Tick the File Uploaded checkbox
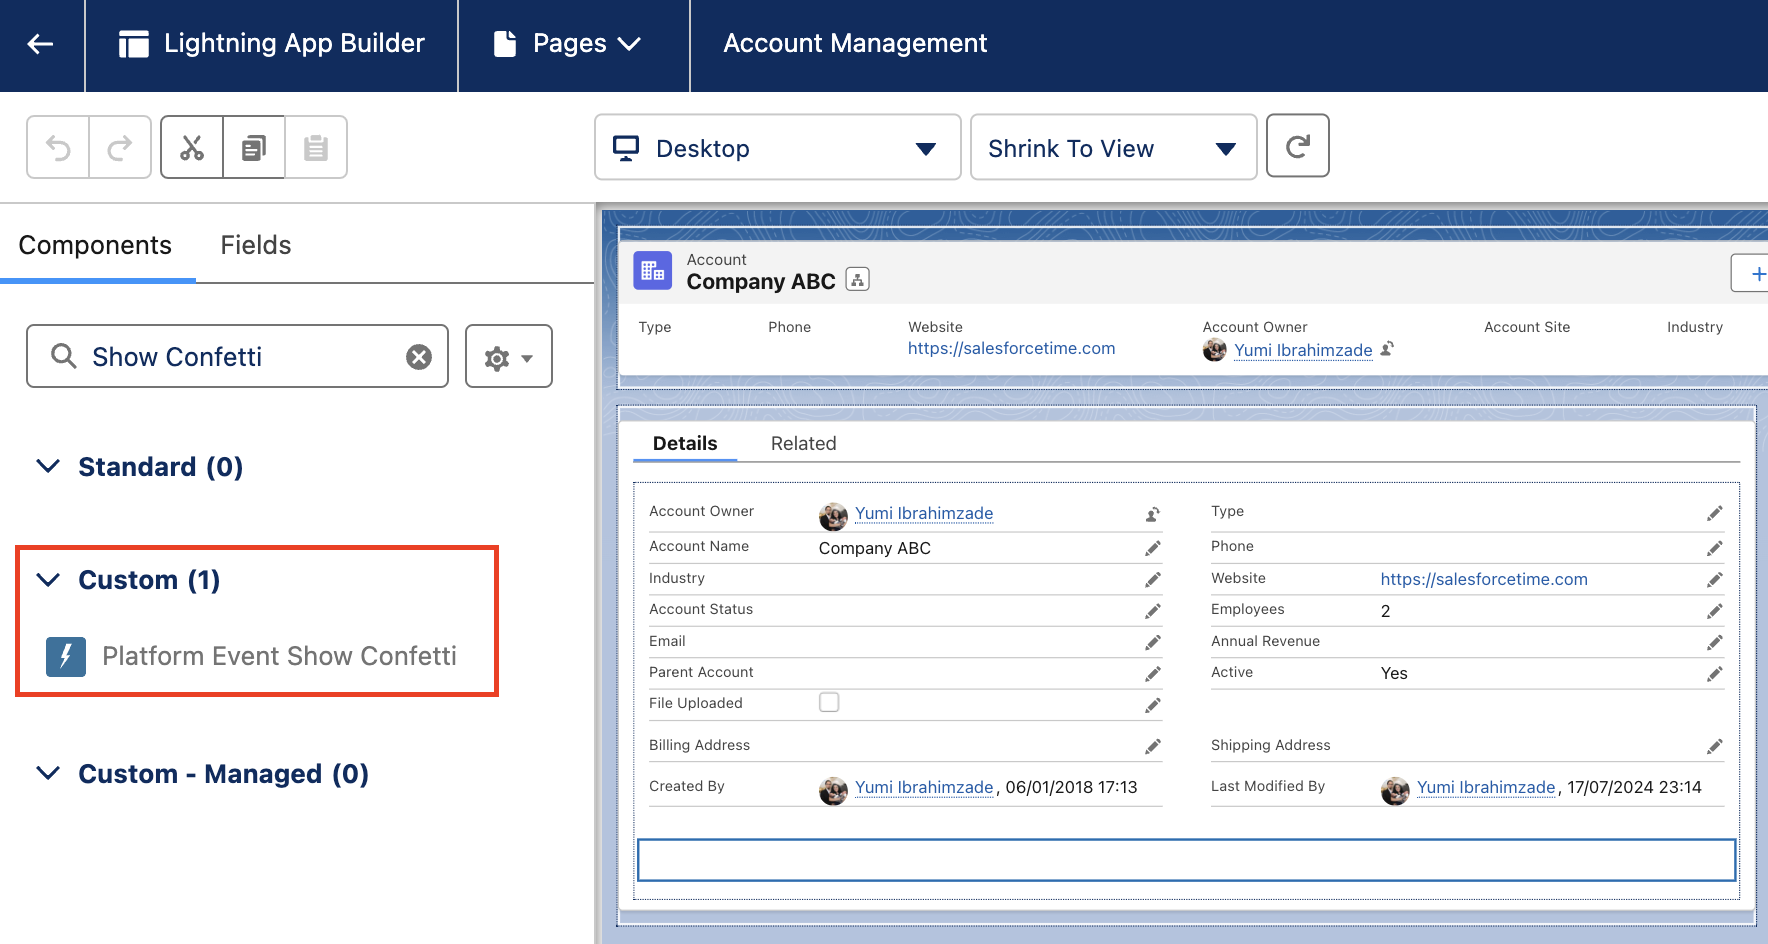This screenshot has height=944, width=1768. 828,702
